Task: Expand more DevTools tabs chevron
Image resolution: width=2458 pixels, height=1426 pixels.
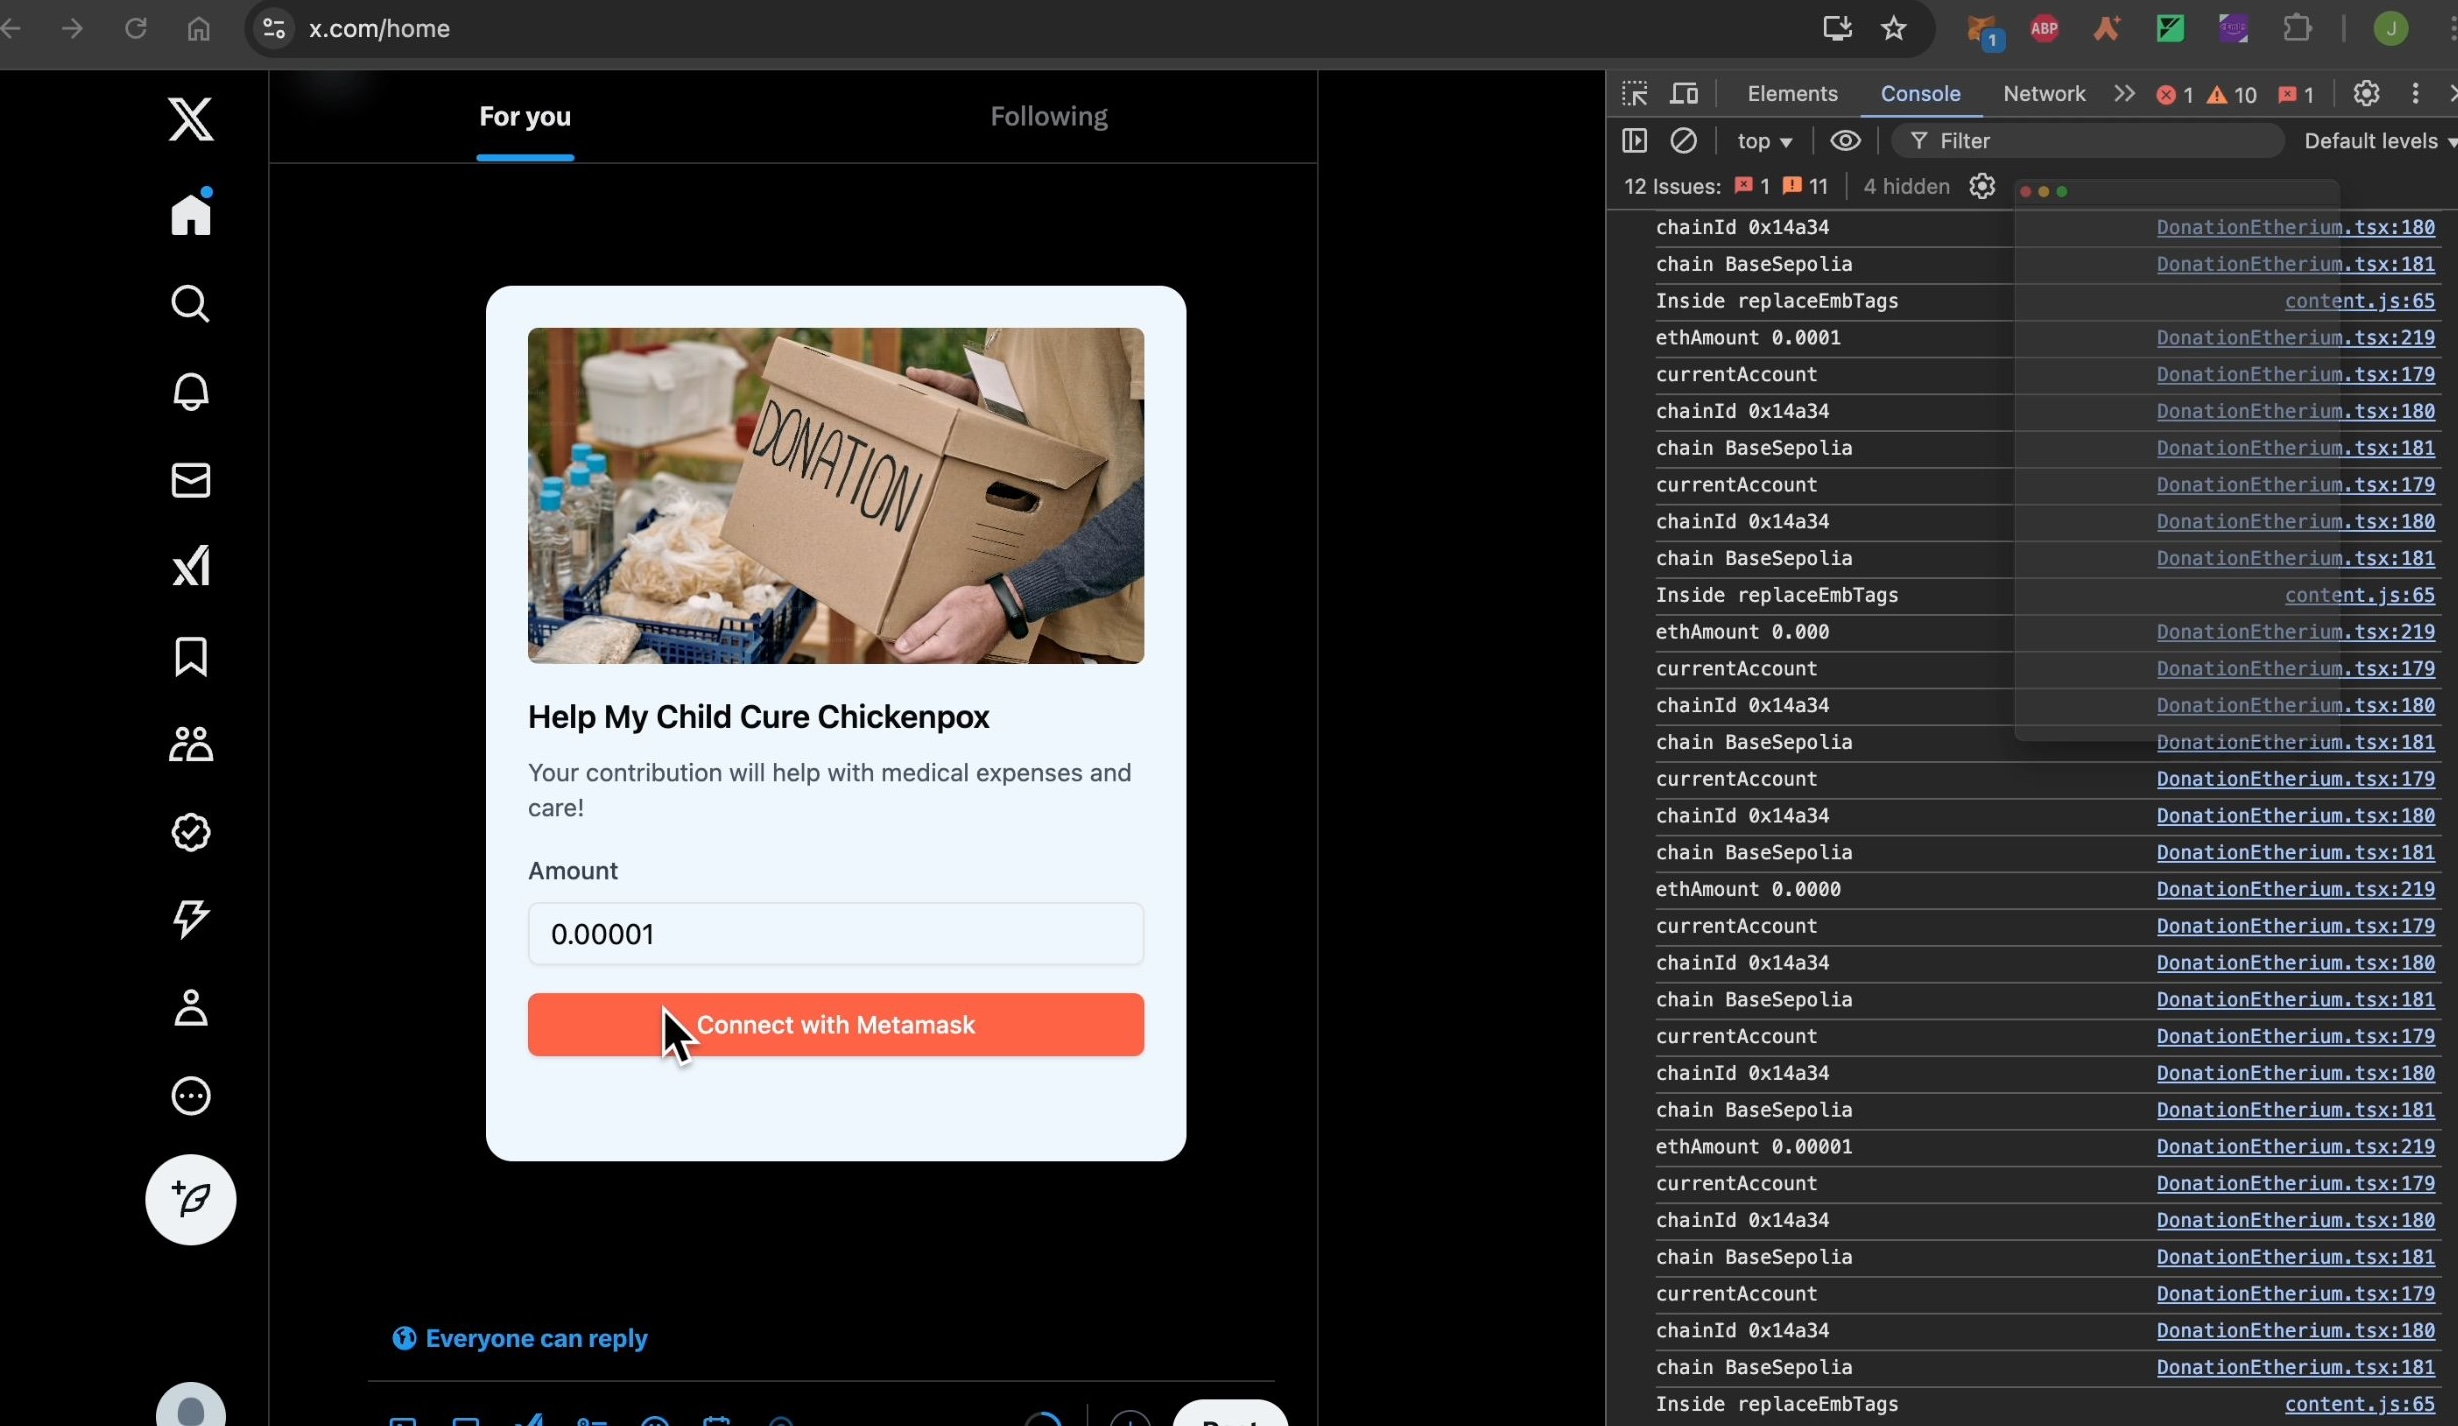Action: [x=2124, y=93]
